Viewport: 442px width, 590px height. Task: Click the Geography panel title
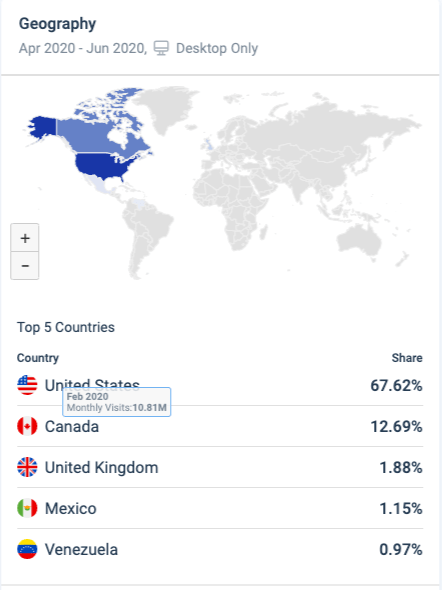pos(58,24)
